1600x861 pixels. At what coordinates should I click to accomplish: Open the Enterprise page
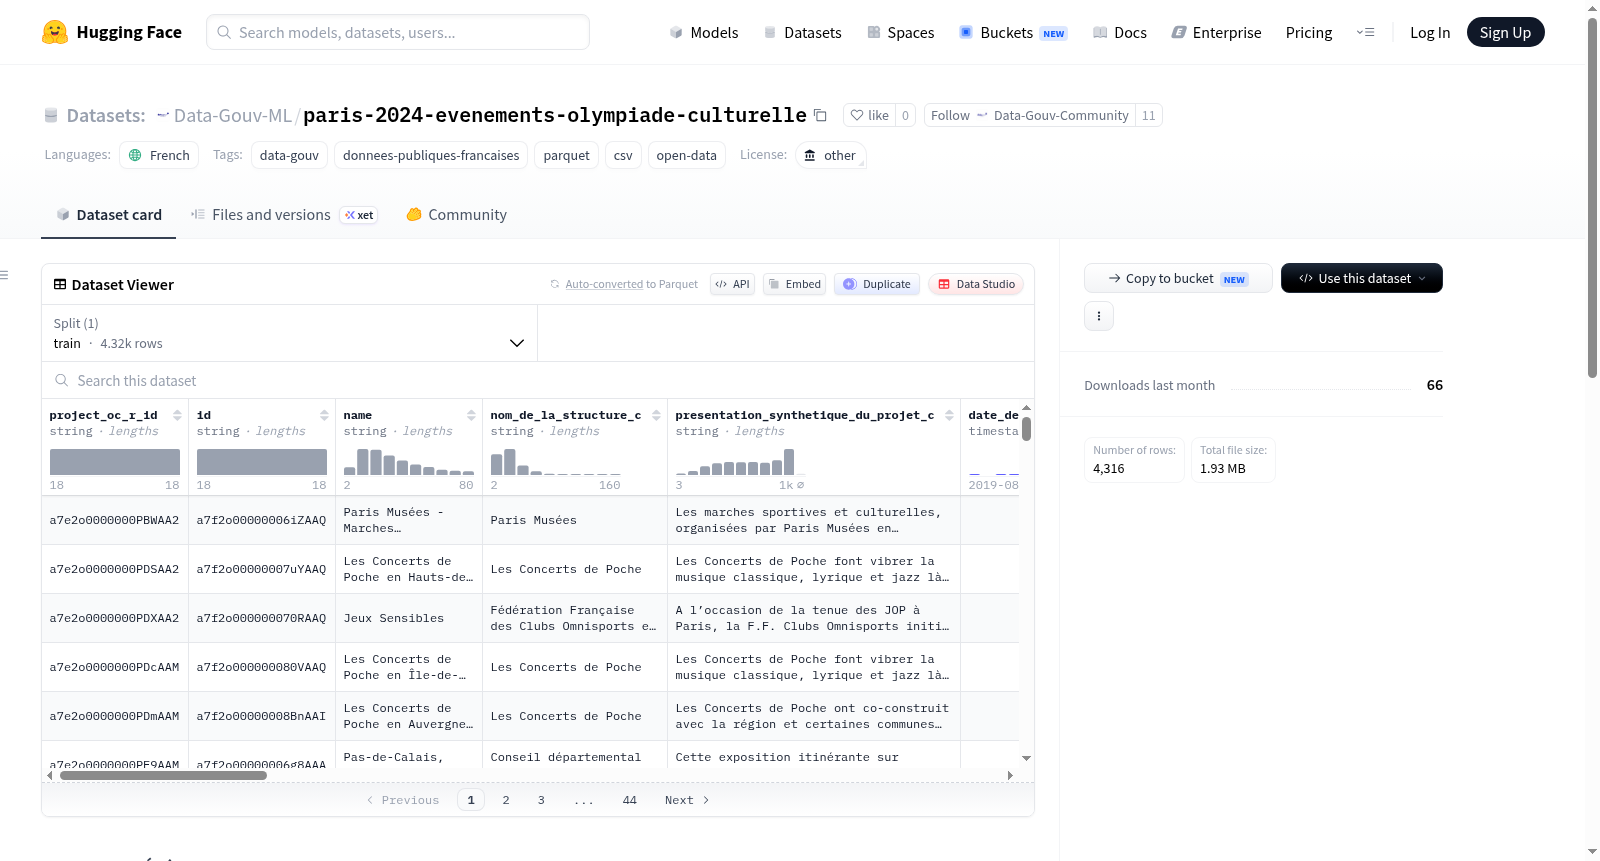coord(1216,32)
